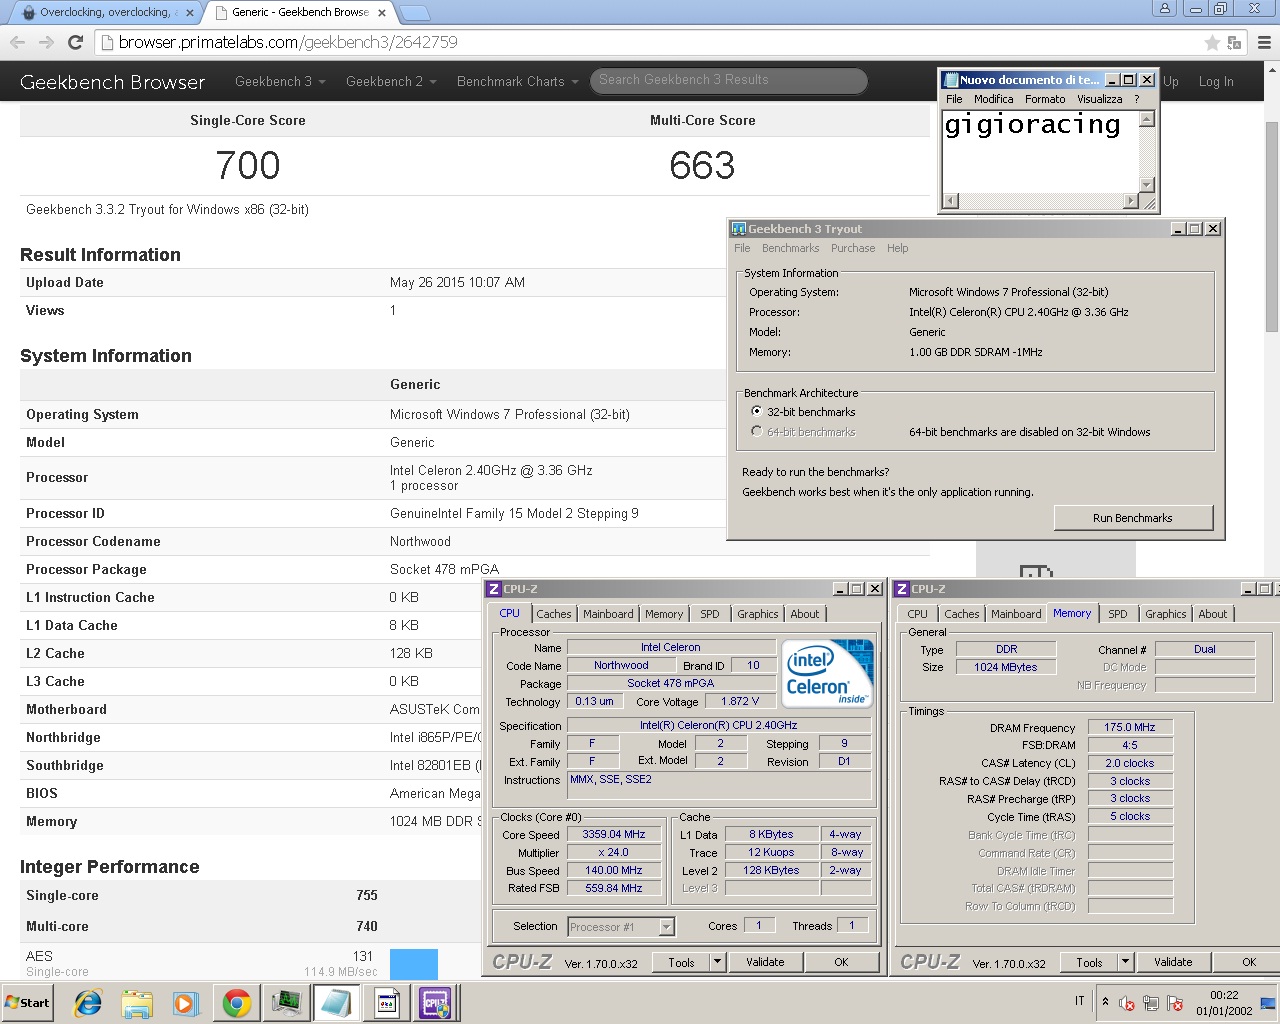The image size is (1280, 1024).
Task: Open the tray clock showing 00:22
Action: pos(1224,1003)
